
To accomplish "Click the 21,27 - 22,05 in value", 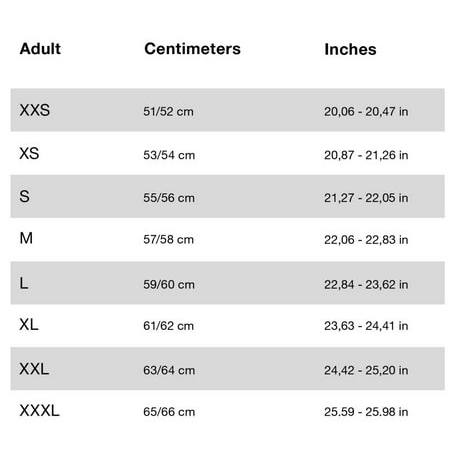I will click(366, 198).
